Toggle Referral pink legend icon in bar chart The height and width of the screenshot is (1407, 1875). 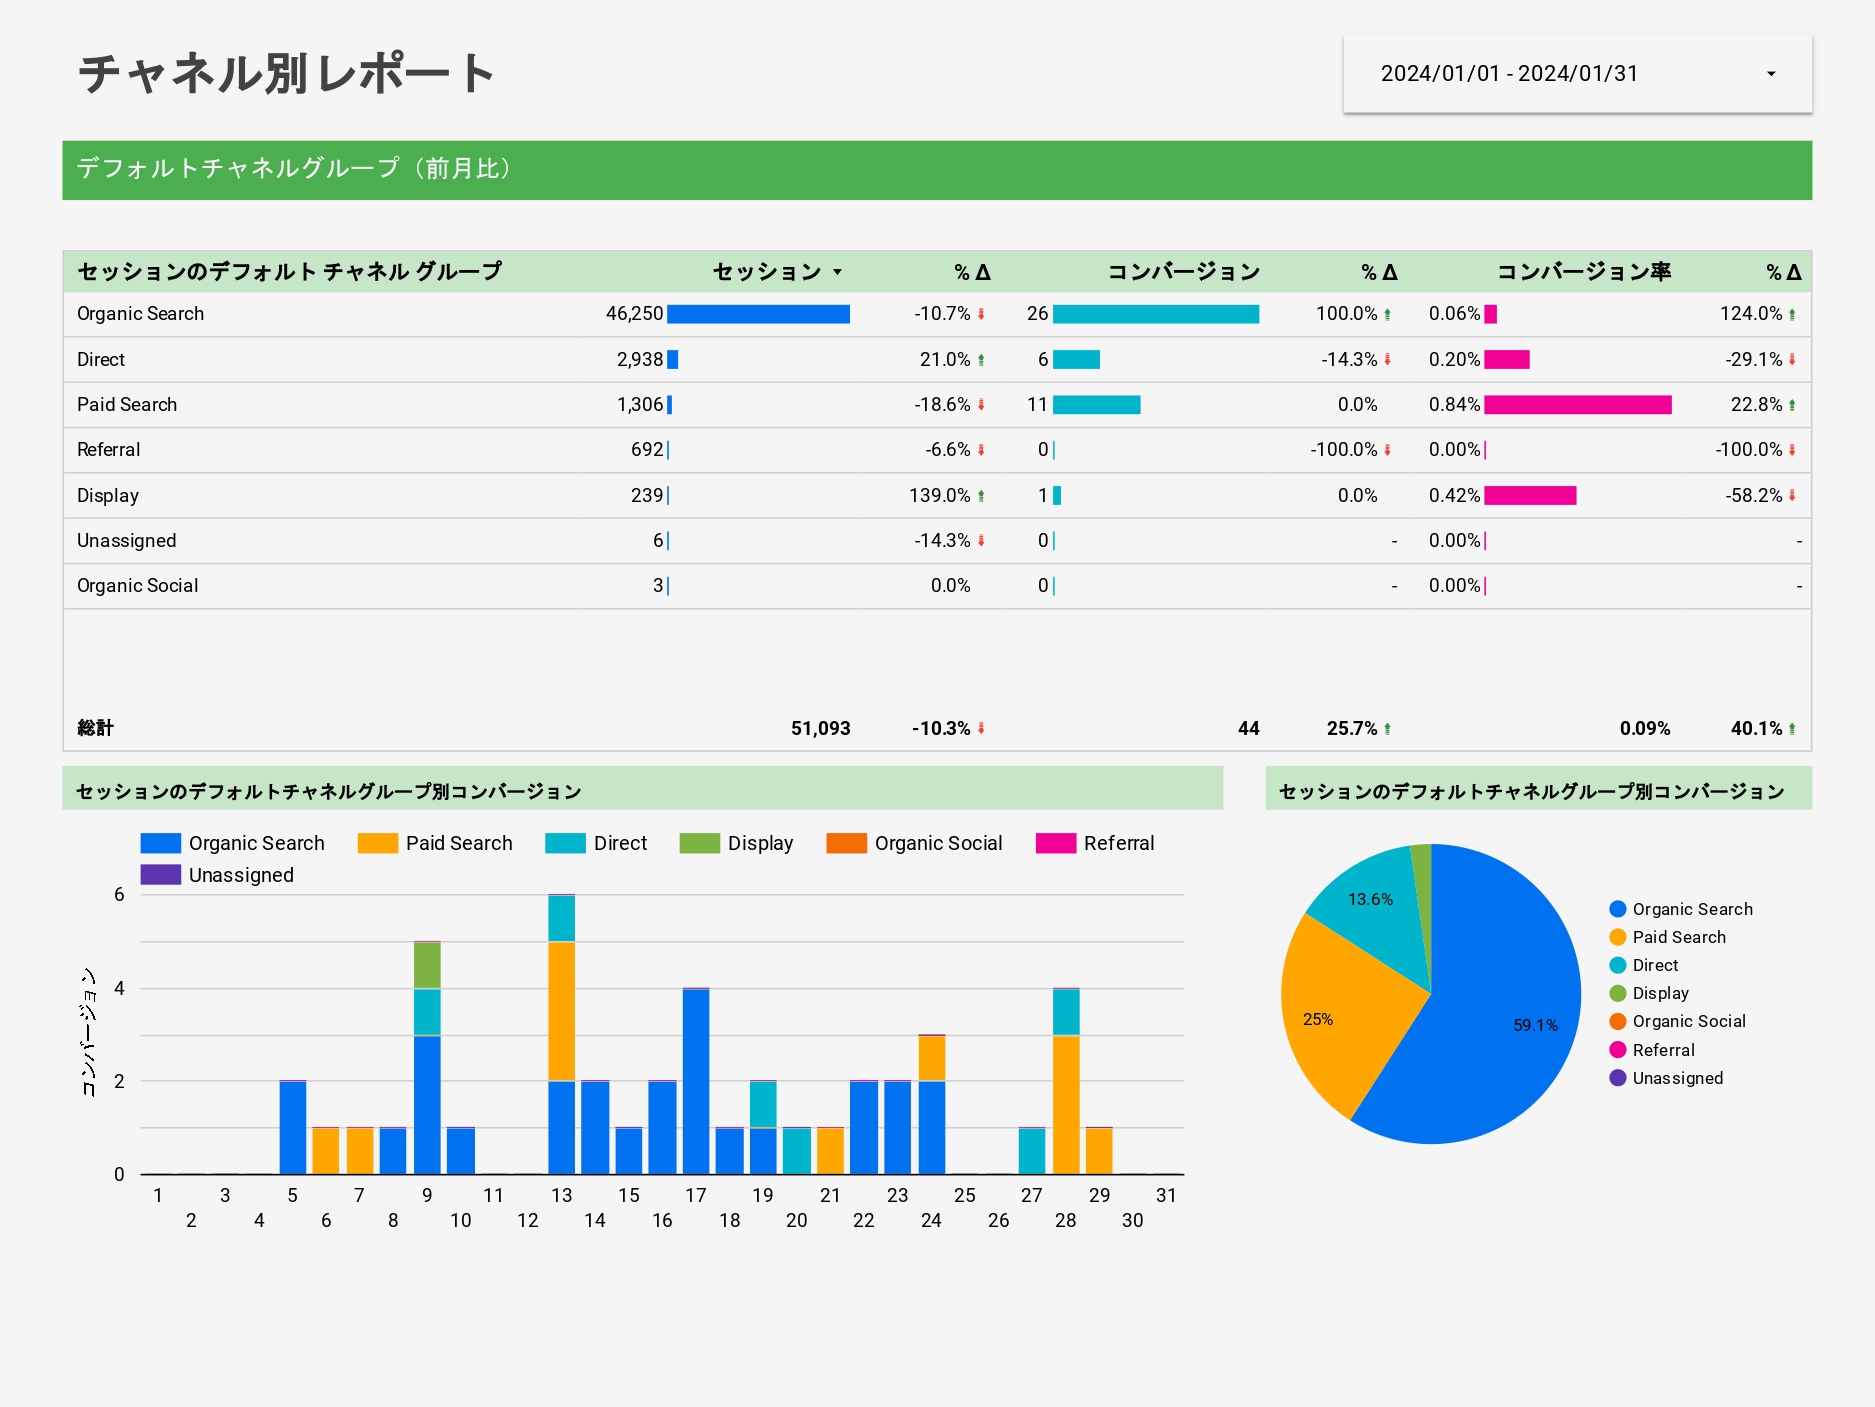click(x=1055, y=843)
